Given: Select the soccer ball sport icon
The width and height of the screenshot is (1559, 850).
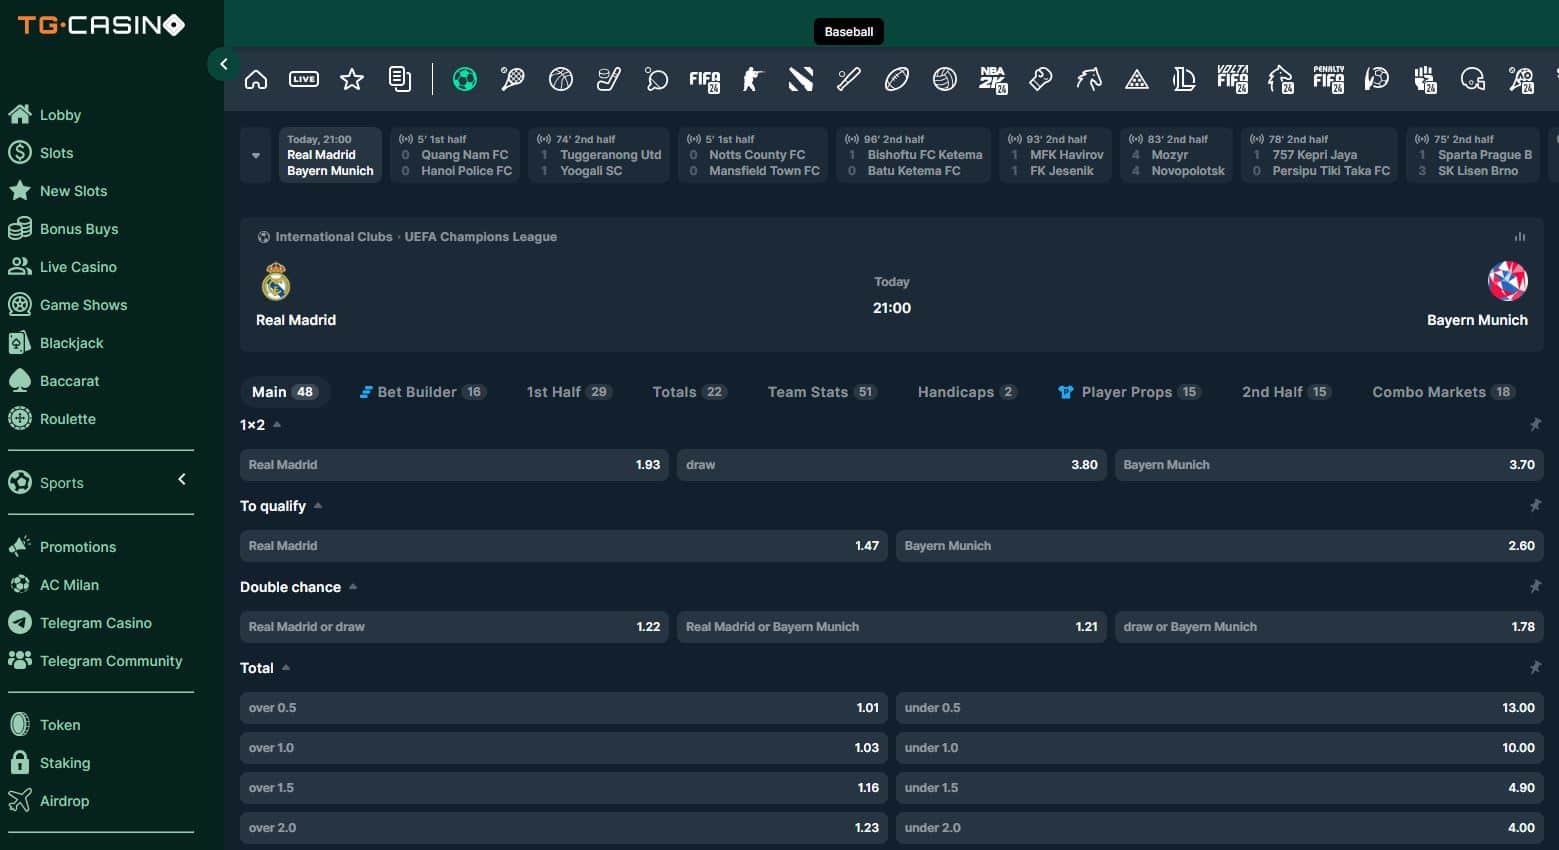Looking at the screenshot, I should 465,79.
